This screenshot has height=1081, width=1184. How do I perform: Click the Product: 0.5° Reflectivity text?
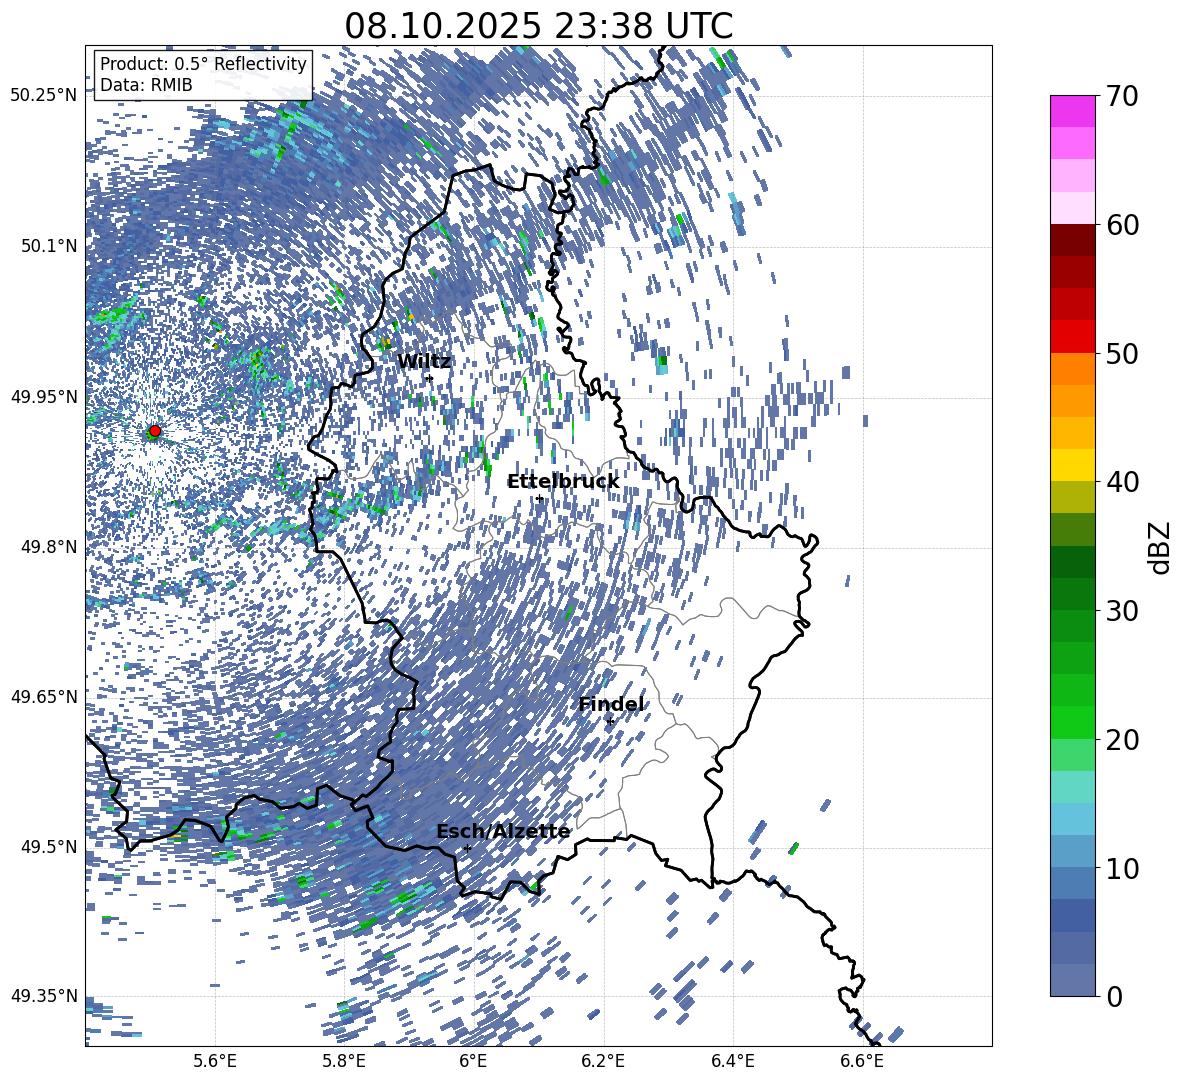[x=203, y=64]
